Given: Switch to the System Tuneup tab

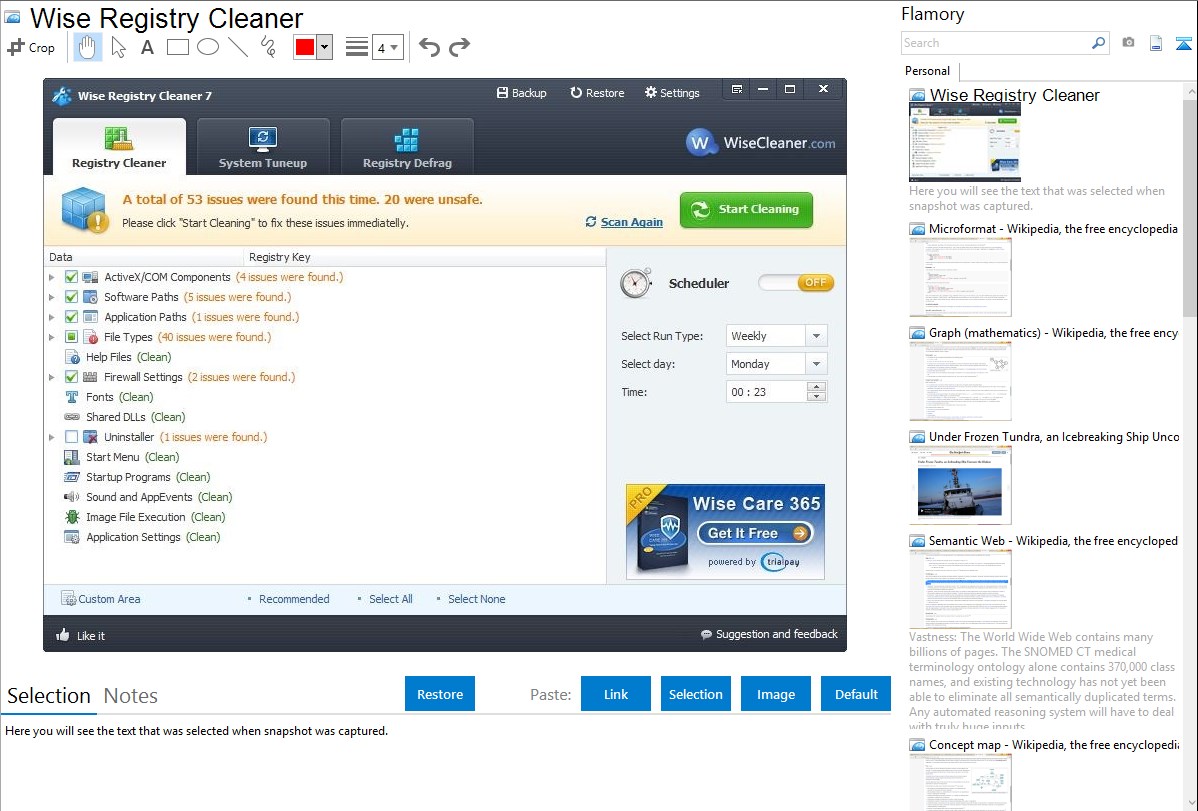Looking at the screenshot, I should (263, 147).
